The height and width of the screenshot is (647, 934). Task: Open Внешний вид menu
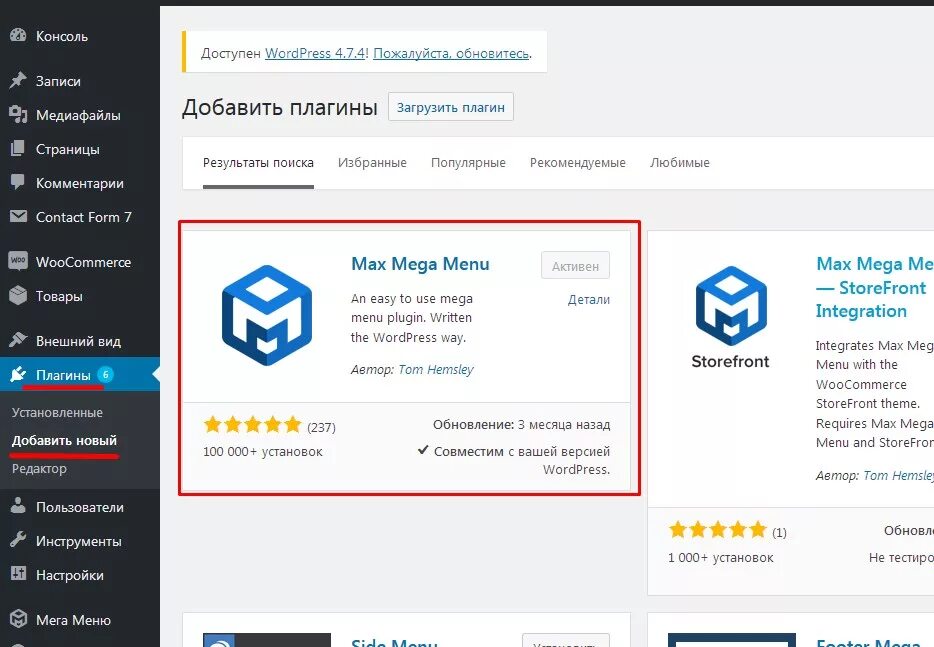point(79,341)
